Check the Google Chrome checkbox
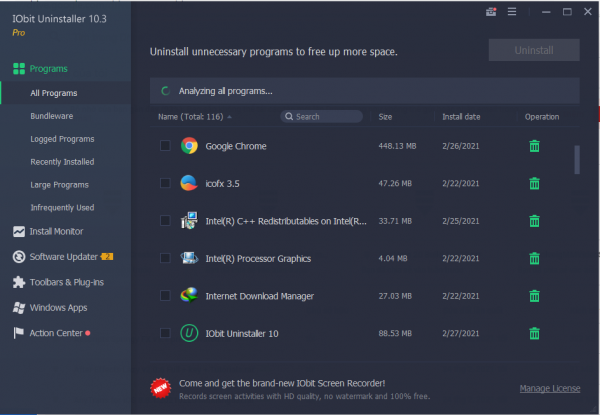600x415 pixels. (165, 146)
